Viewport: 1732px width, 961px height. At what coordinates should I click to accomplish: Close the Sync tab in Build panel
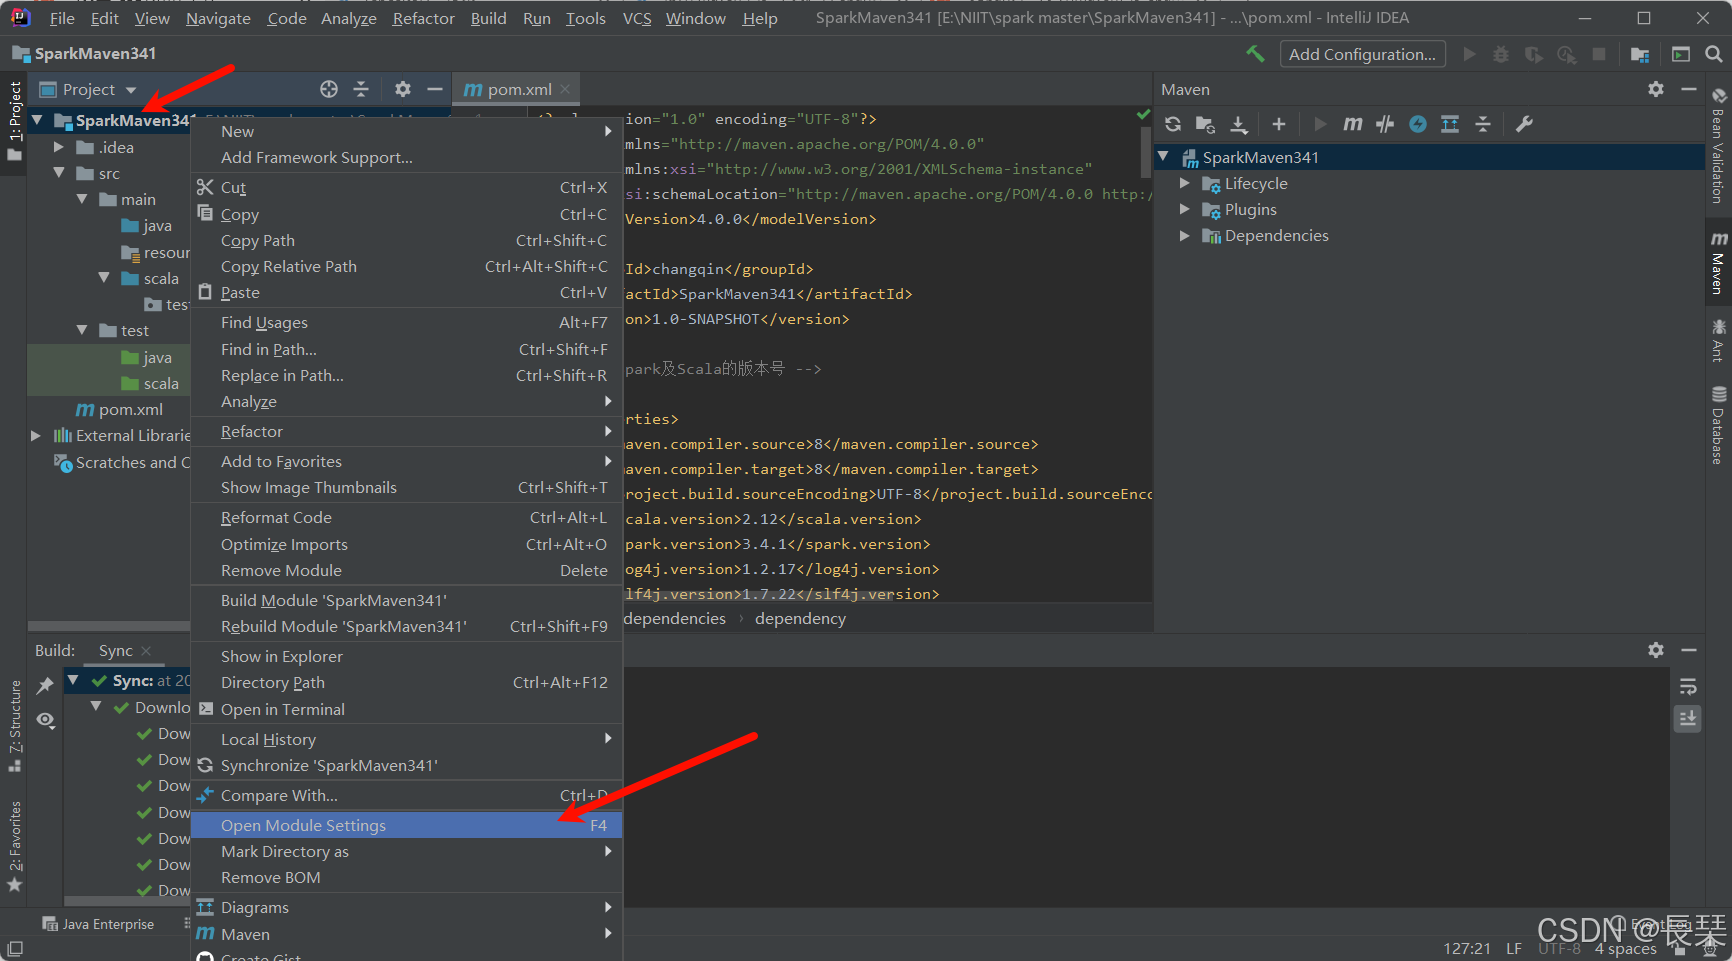[x=146, y=650]
